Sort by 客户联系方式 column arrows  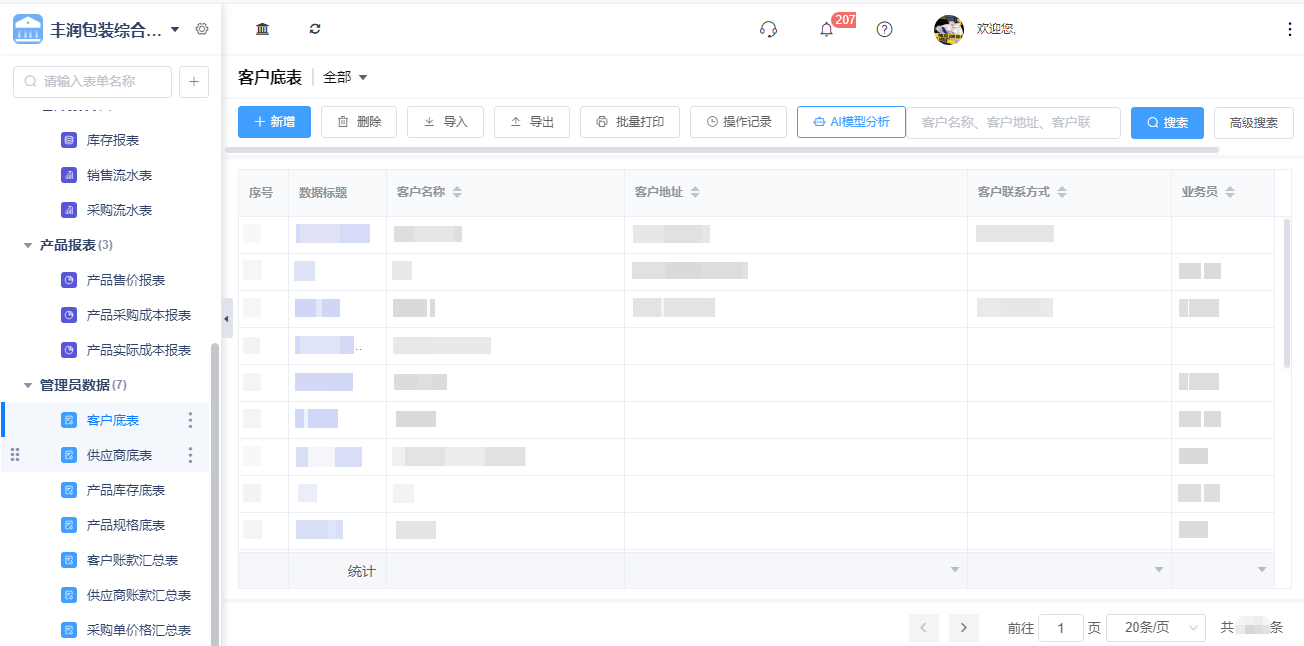pos(1062,192)
